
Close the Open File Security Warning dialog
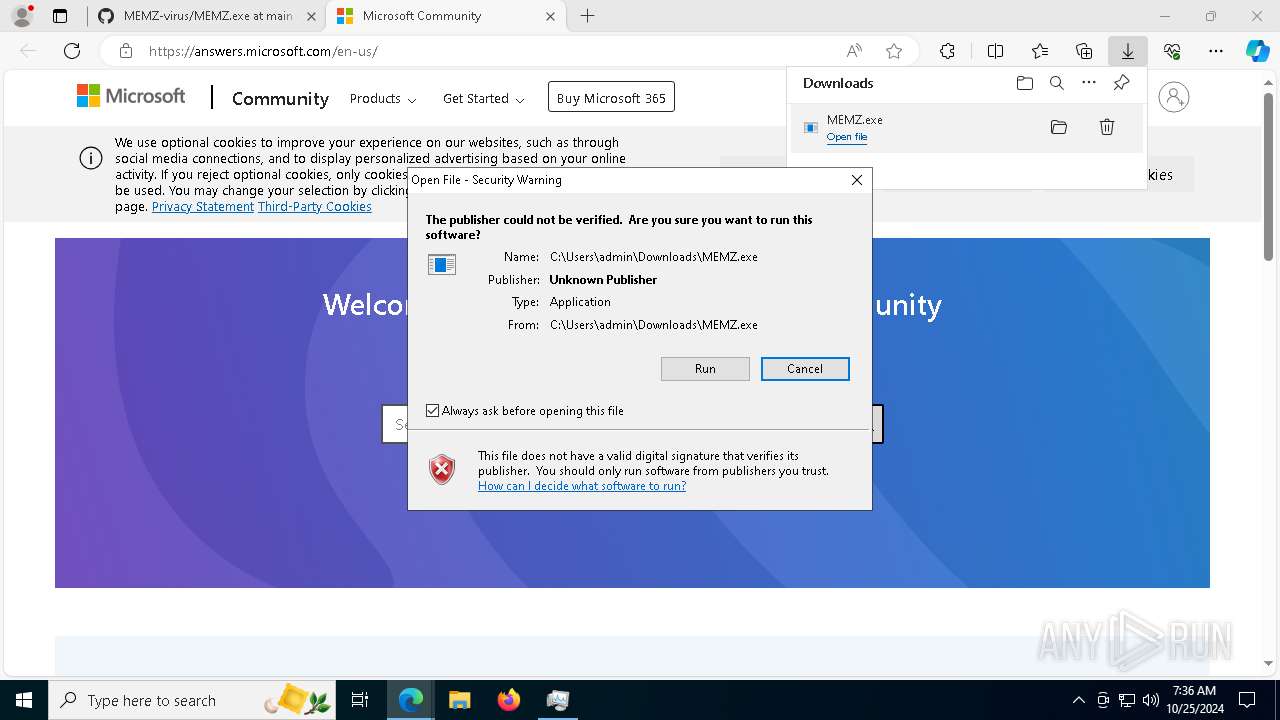[x=856, y=180]
